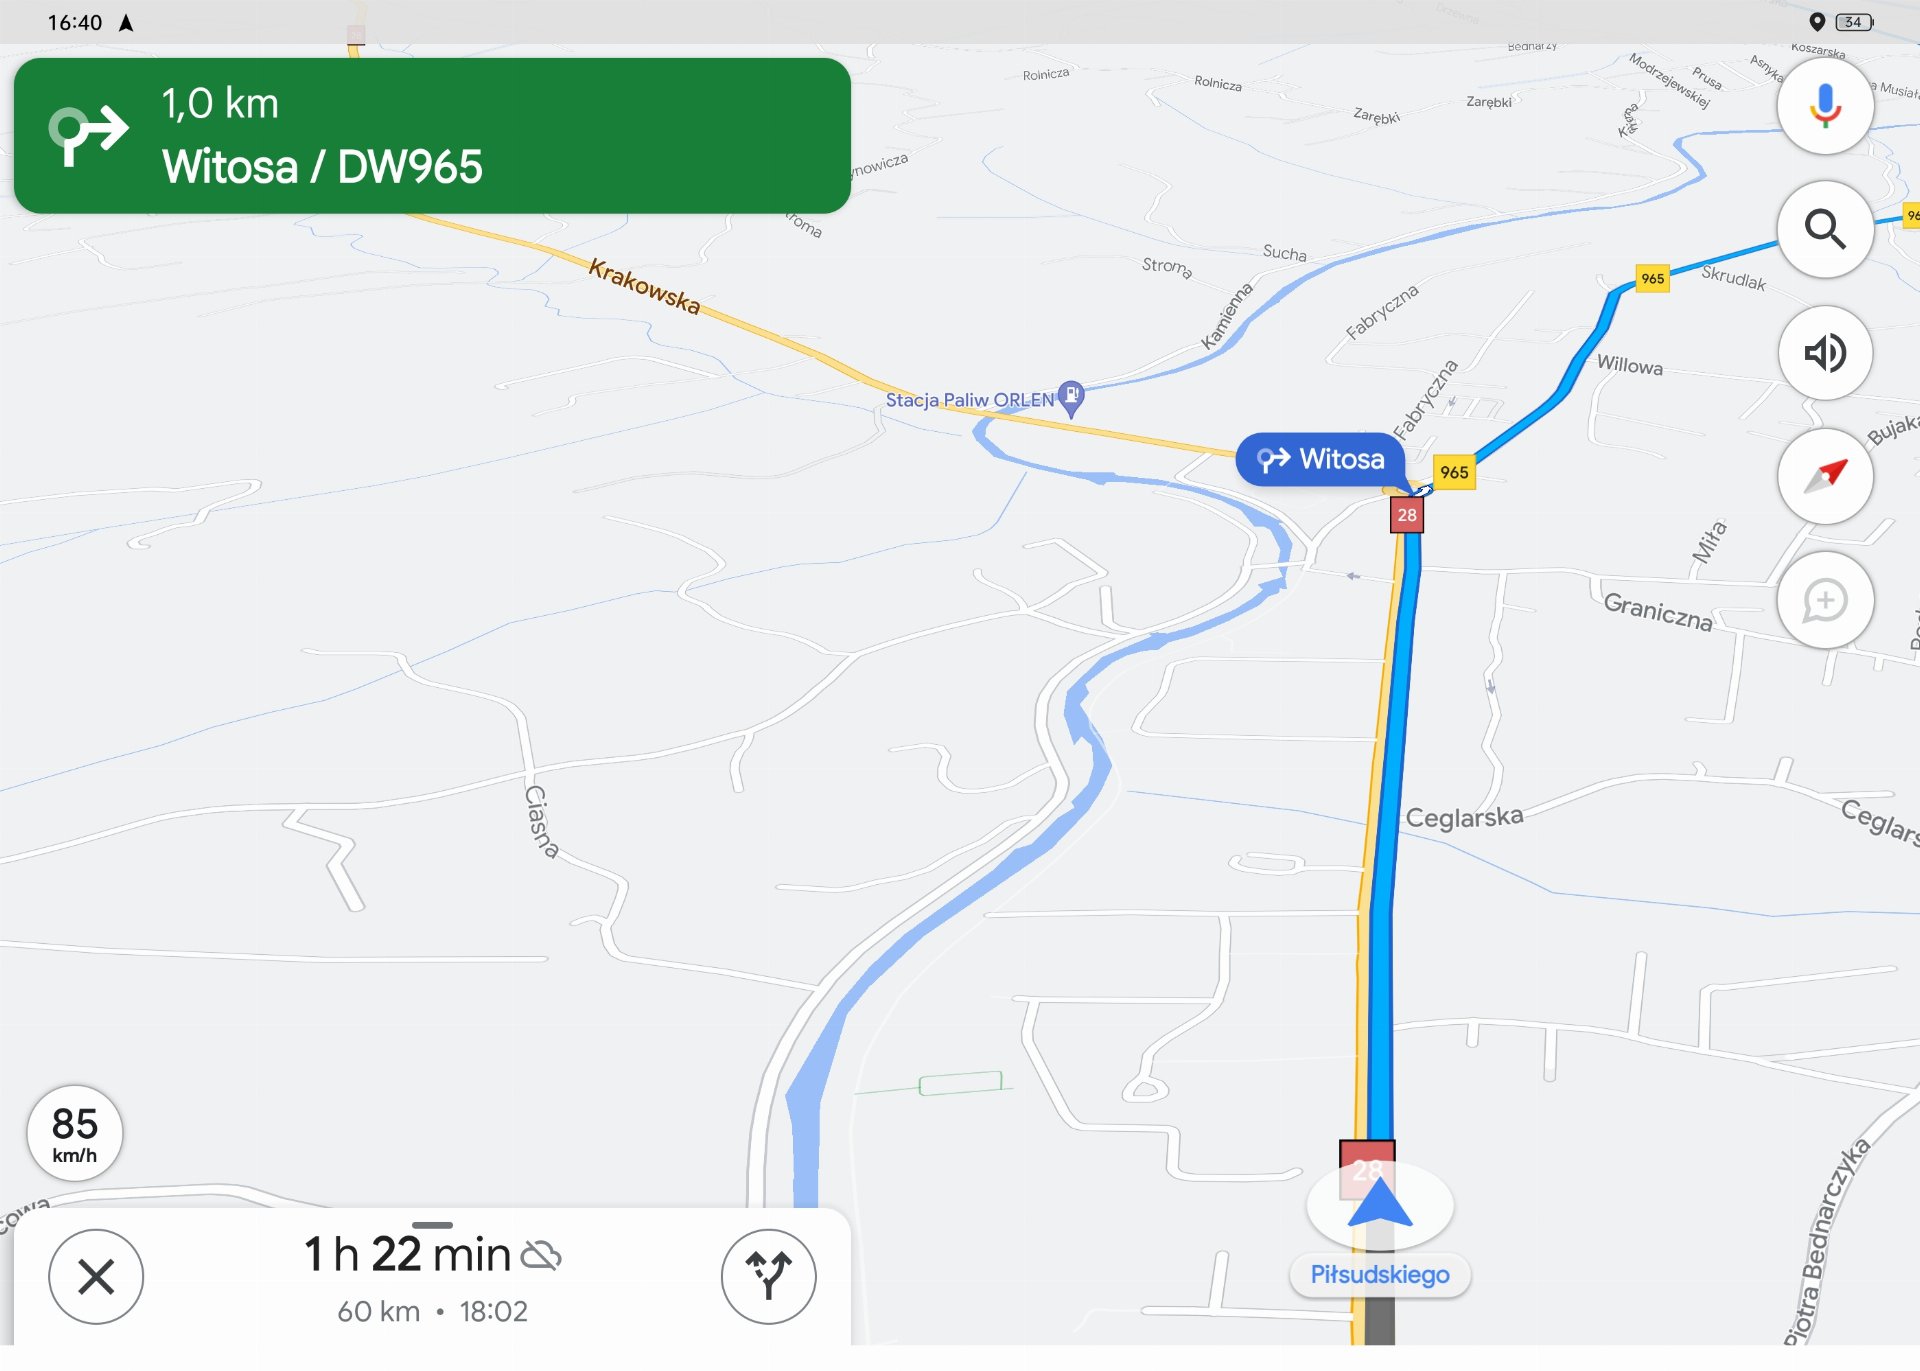Pull up the trip sheet handle bar
The width and height of the screenshot is (1920, 1371).
point(432,1225)
